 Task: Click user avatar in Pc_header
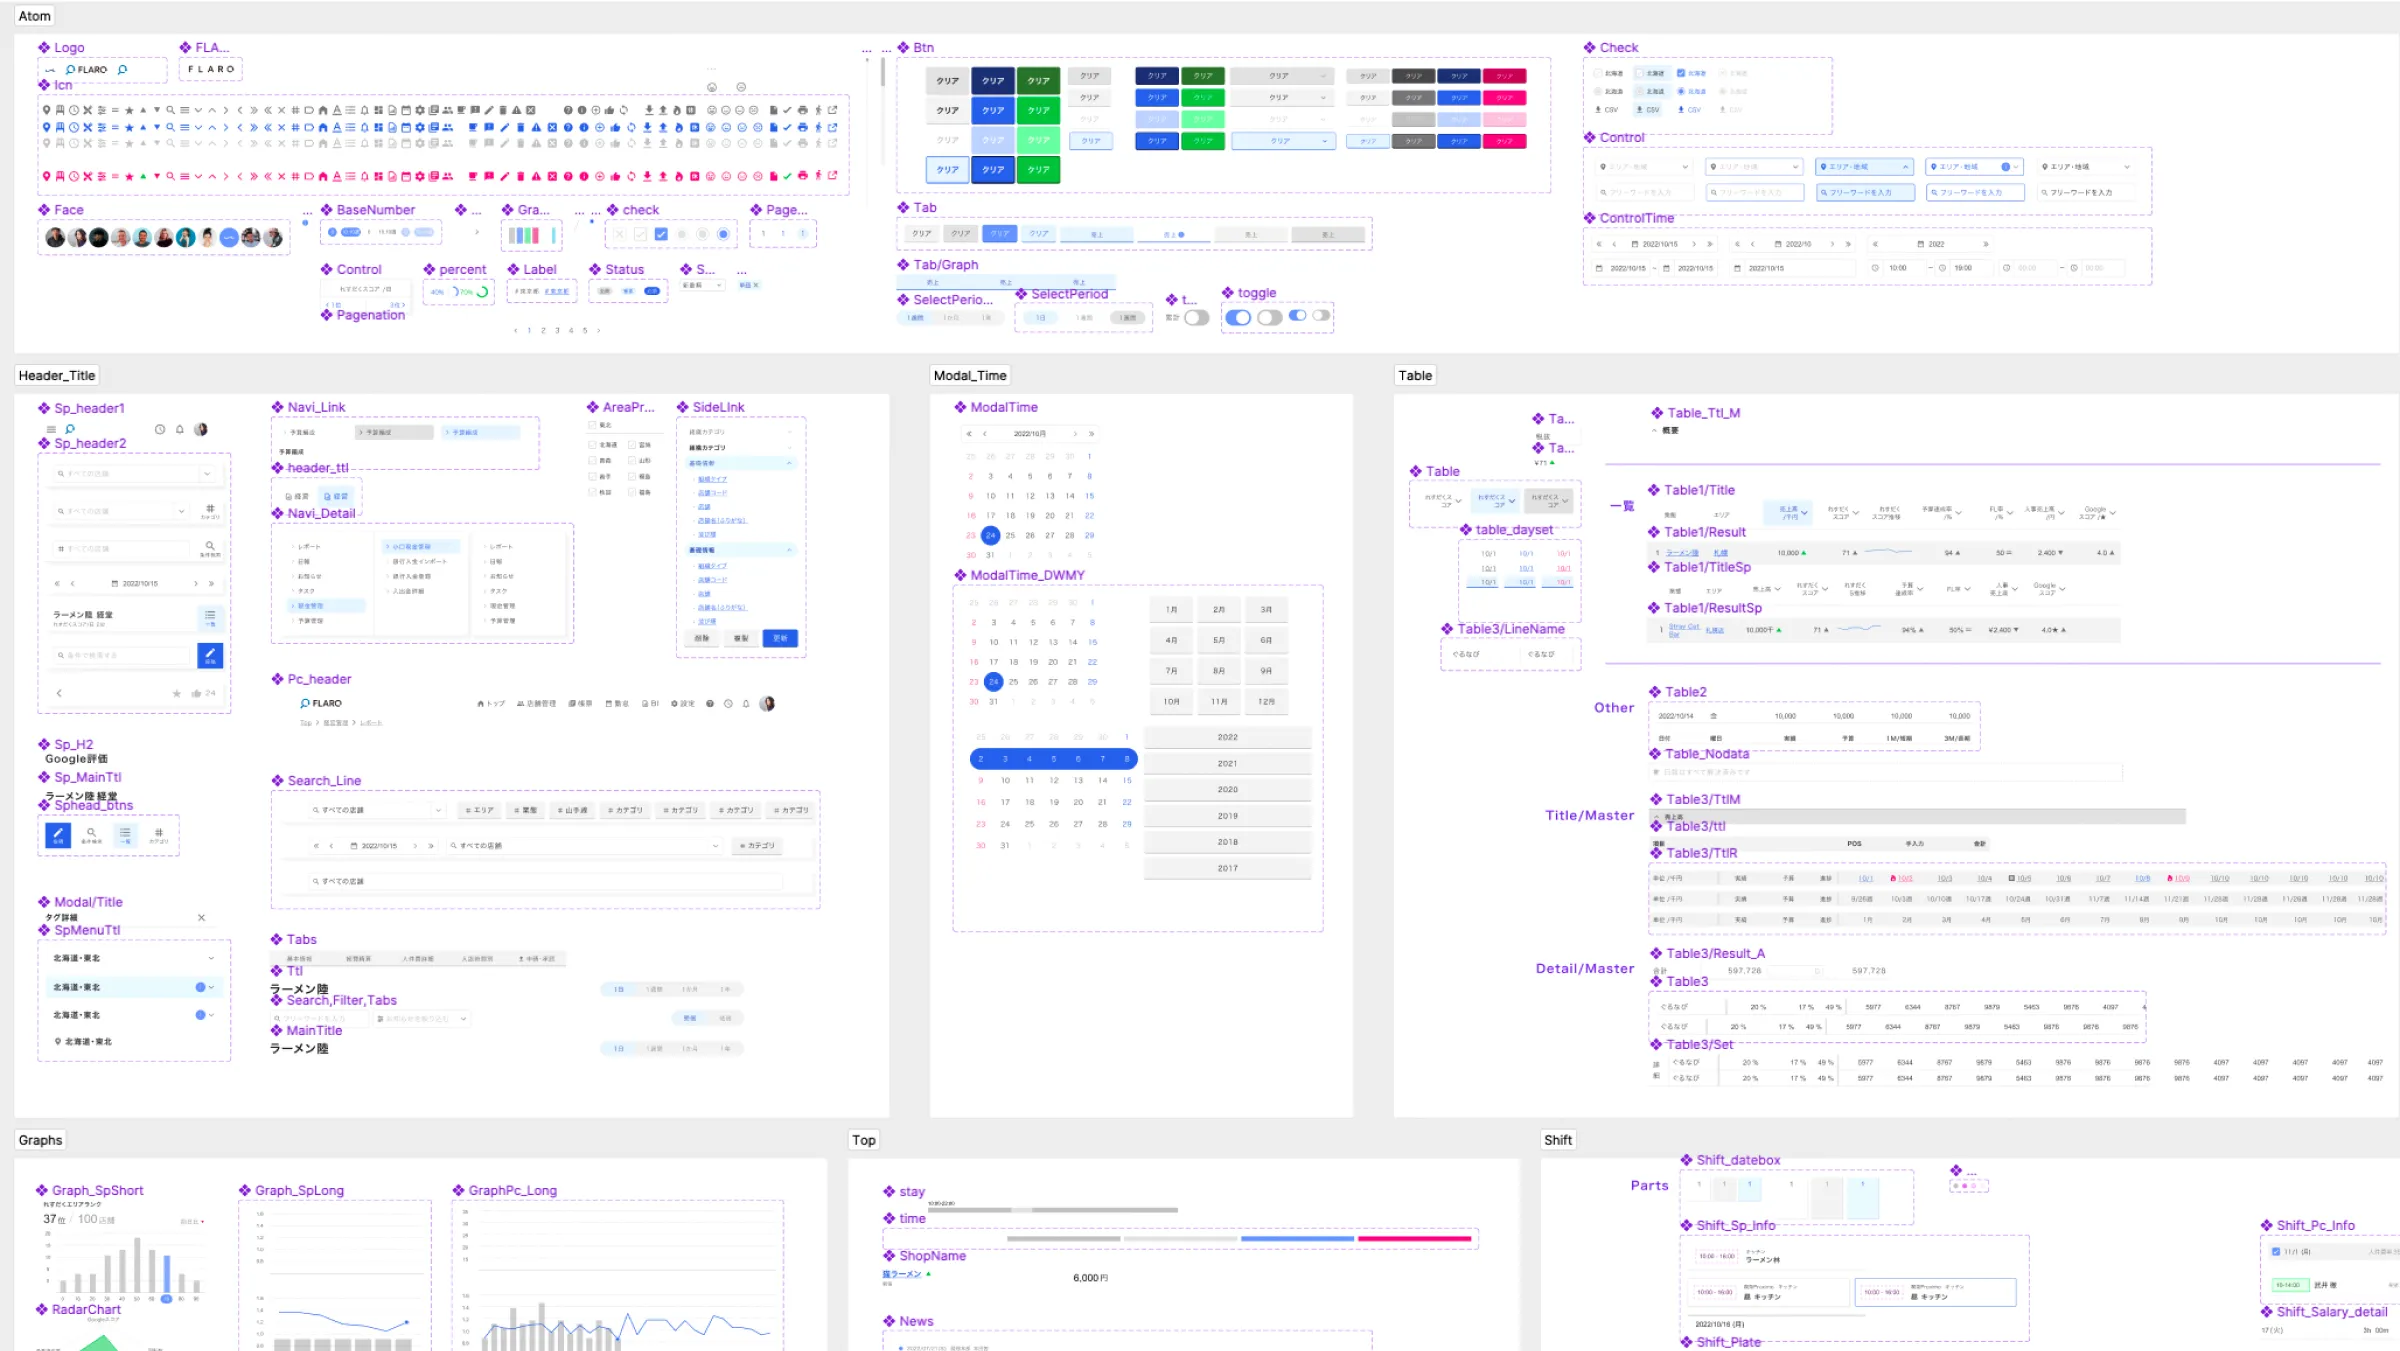click(x=767, y=704)
